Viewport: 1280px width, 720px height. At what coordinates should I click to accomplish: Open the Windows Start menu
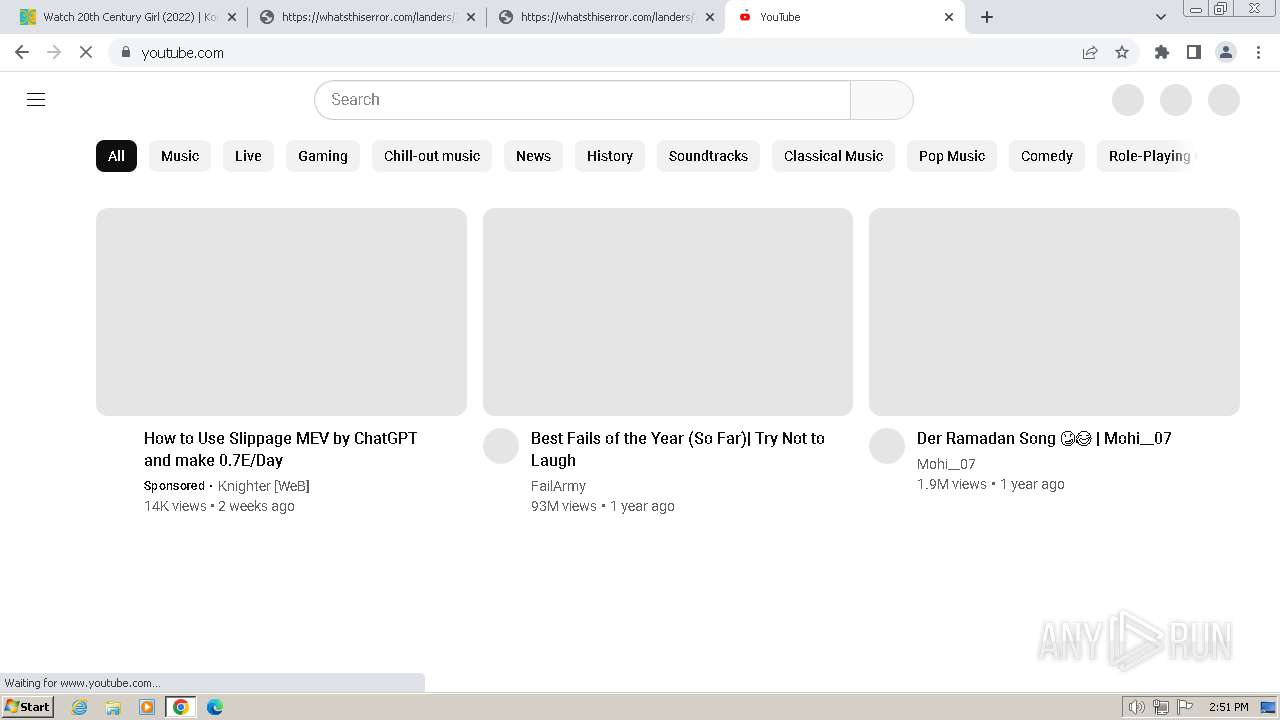click(28, 706)
